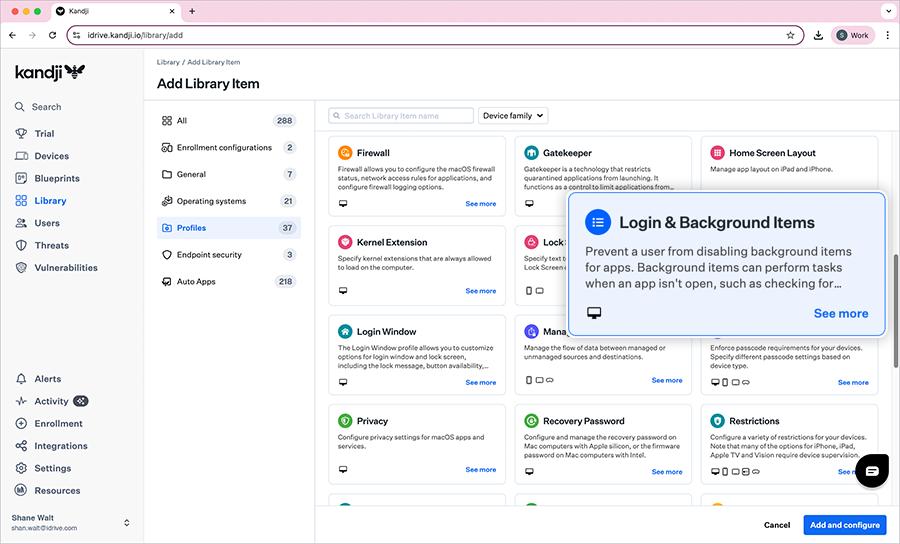900x544 pixels.
Task: Click the Recovery Password icon
Action: point(531,421)
